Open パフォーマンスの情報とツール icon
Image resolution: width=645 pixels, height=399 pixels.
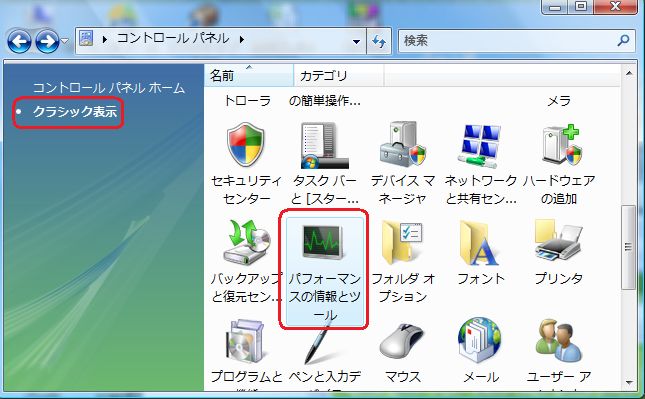324,242
